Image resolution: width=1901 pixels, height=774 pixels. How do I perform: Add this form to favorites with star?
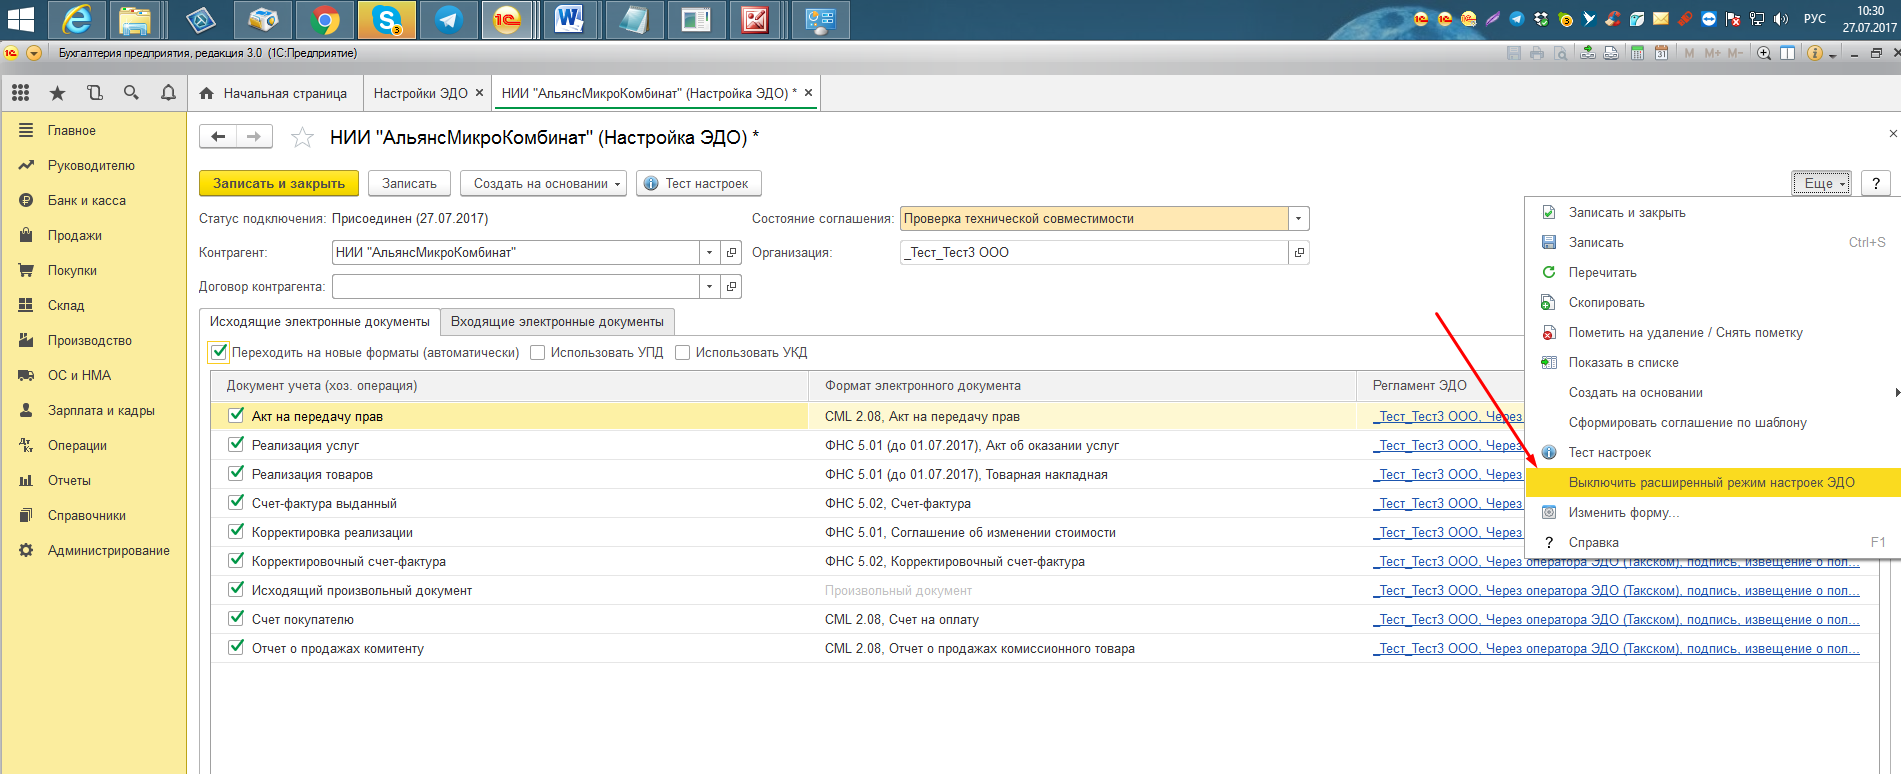pos(302,138)
